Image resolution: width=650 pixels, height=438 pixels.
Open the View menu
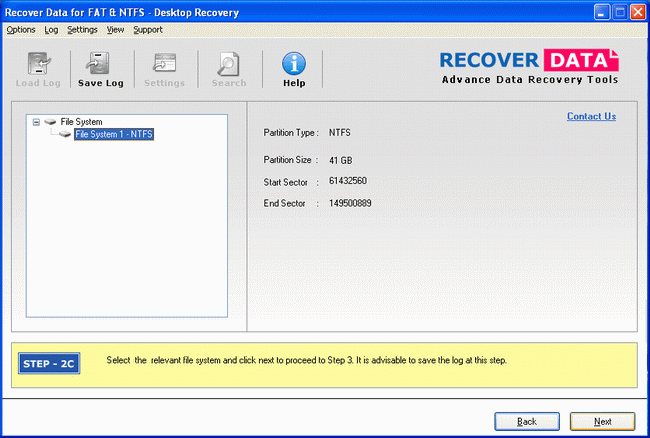[115, 30]
